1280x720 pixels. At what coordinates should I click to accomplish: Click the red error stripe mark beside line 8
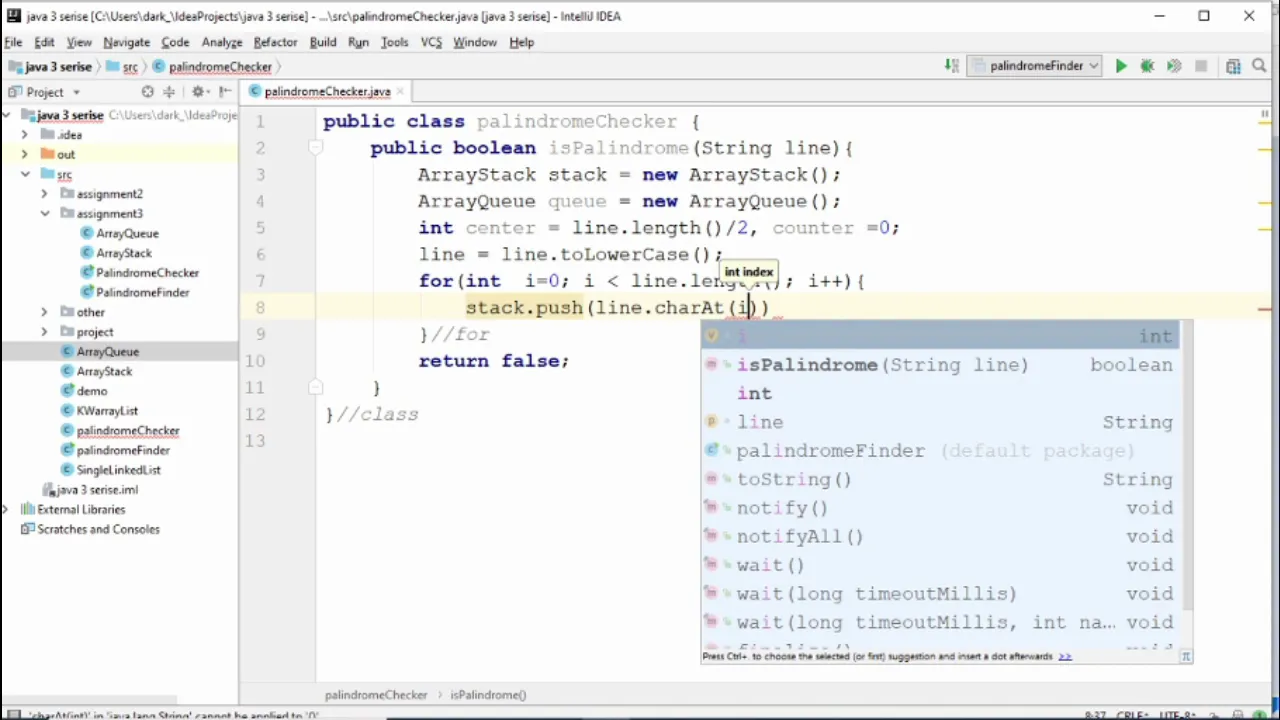1266,308
